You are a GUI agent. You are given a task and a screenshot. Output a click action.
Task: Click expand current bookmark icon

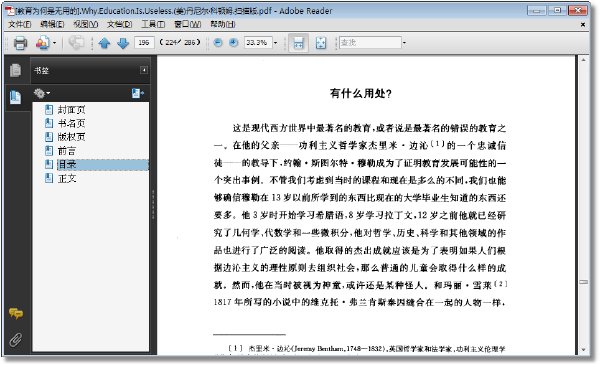pyautogui.click(x=137, y=93)
